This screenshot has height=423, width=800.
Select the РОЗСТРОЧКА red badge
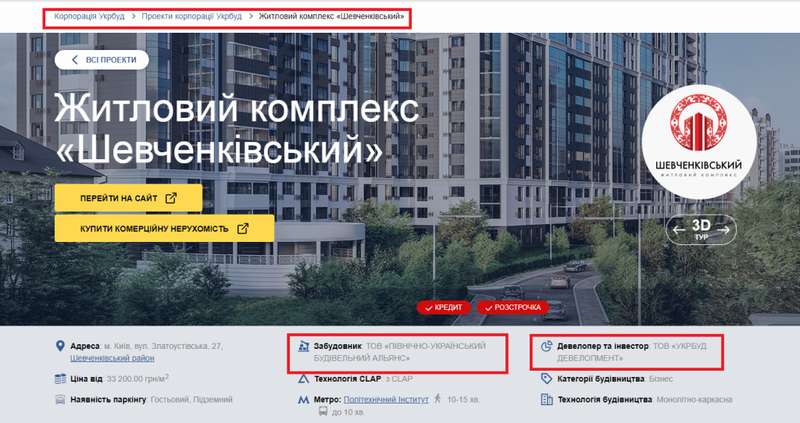coord(513,307)
